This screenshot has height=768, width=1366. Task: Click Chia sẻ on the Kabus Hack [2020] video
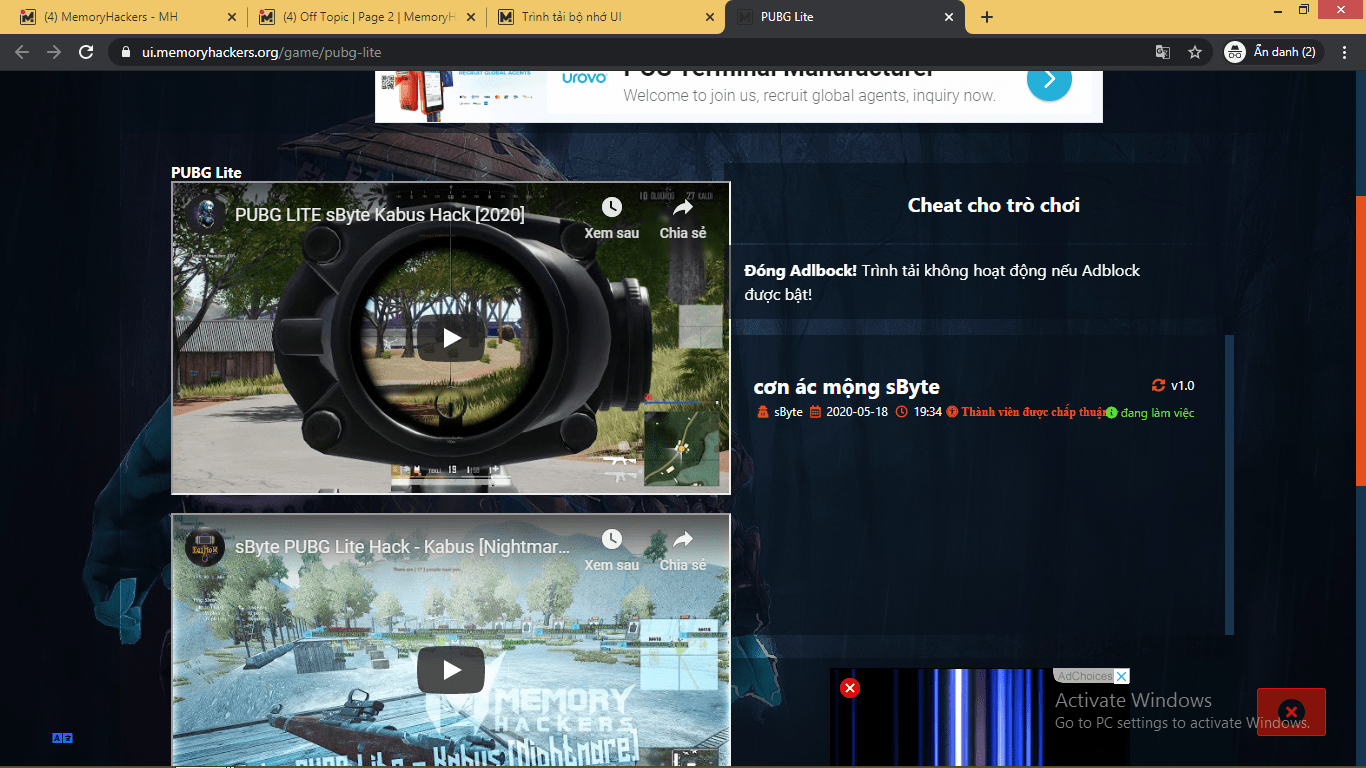tap(683, 218)
